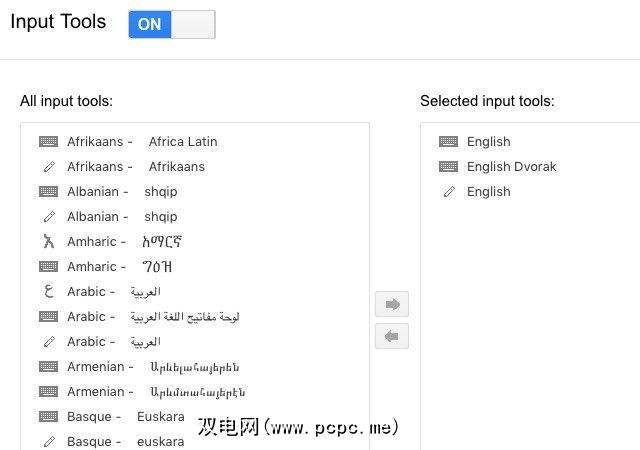Select Amharic transliteration entry text
This screenshot has width=640, height=450.
click(124, 242)
